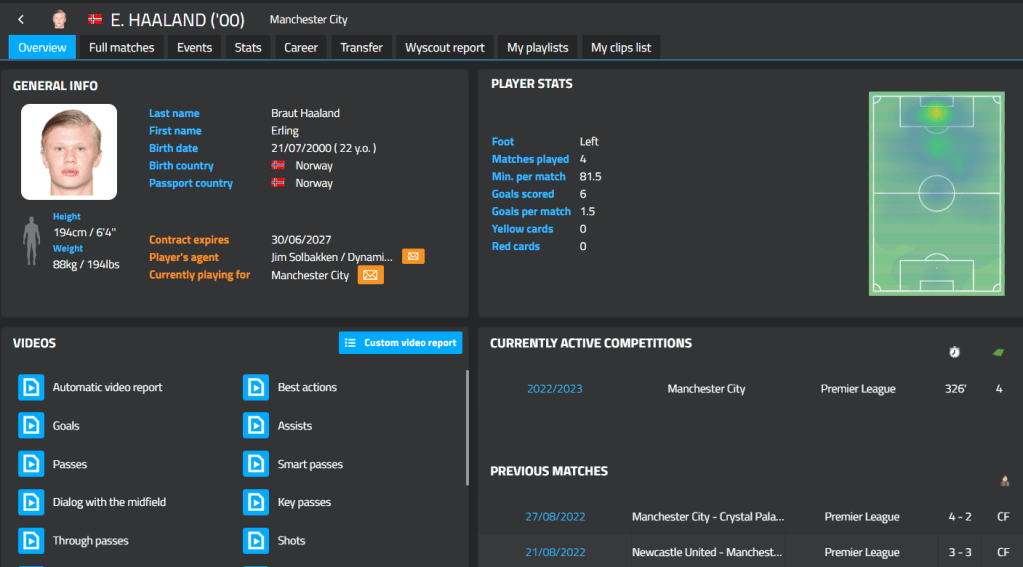
Task: Open the Best actions video icon
Action: [256, 387]
